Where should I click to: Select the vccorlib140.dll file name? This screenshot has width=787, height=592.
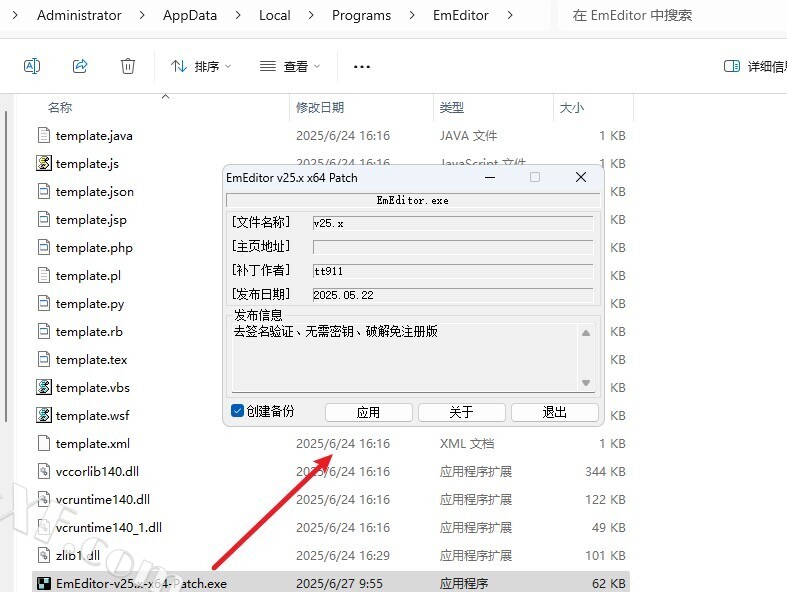(x=97, y=471)
